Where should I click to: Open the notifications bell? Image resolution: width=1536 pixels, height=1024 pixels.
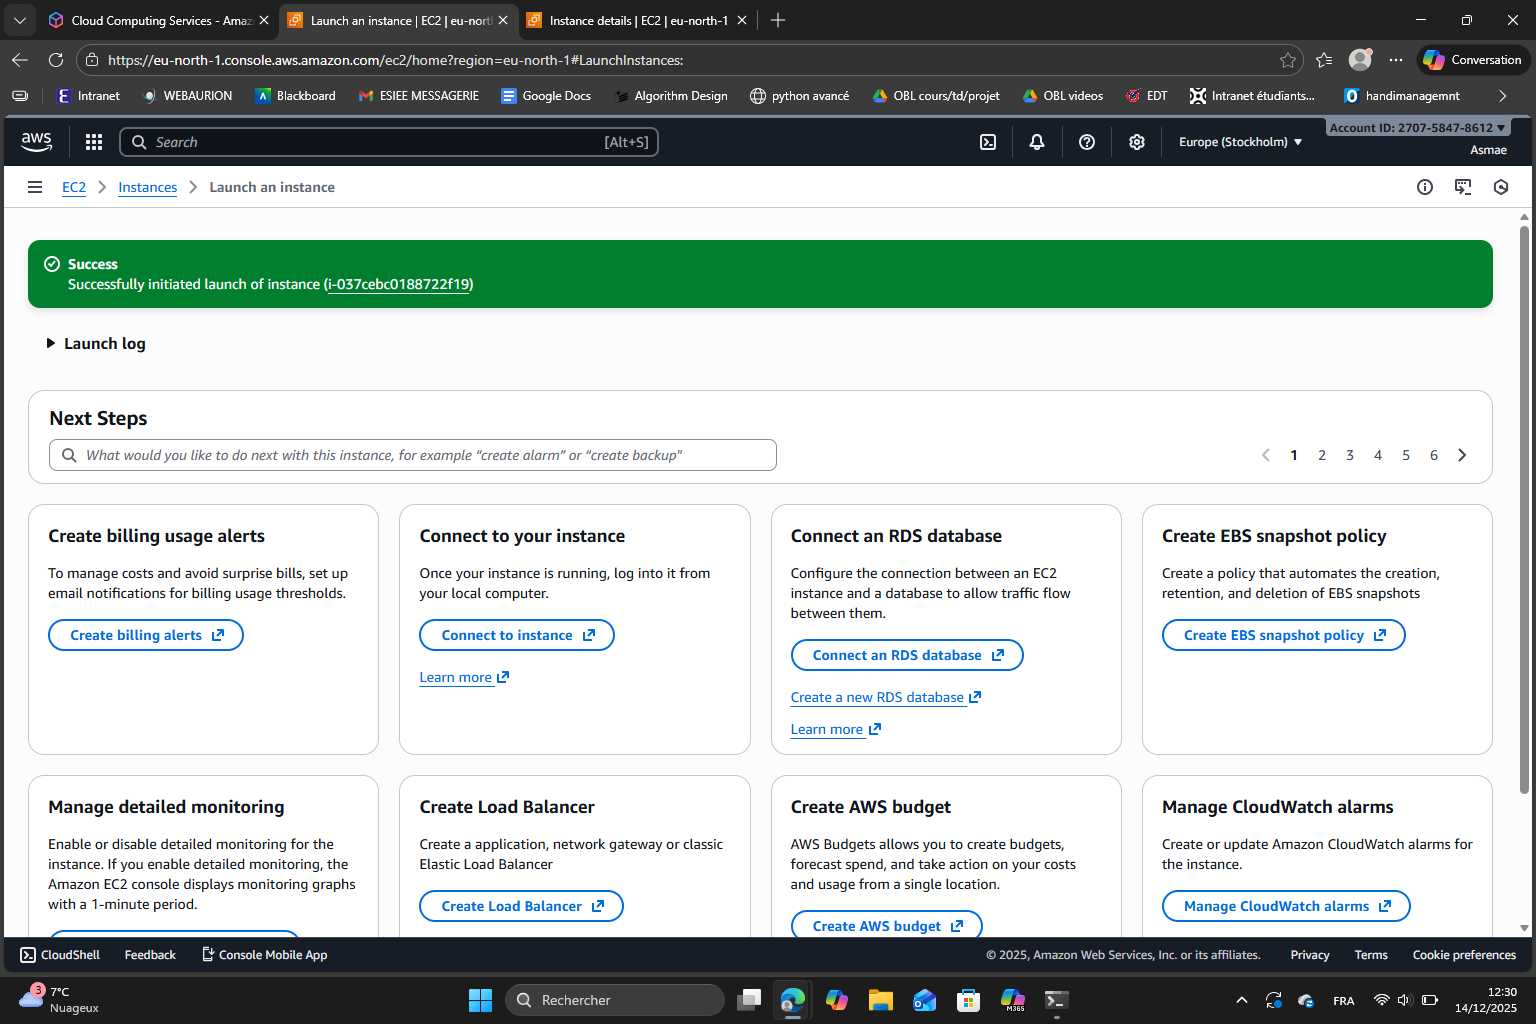pos(1037,141)
